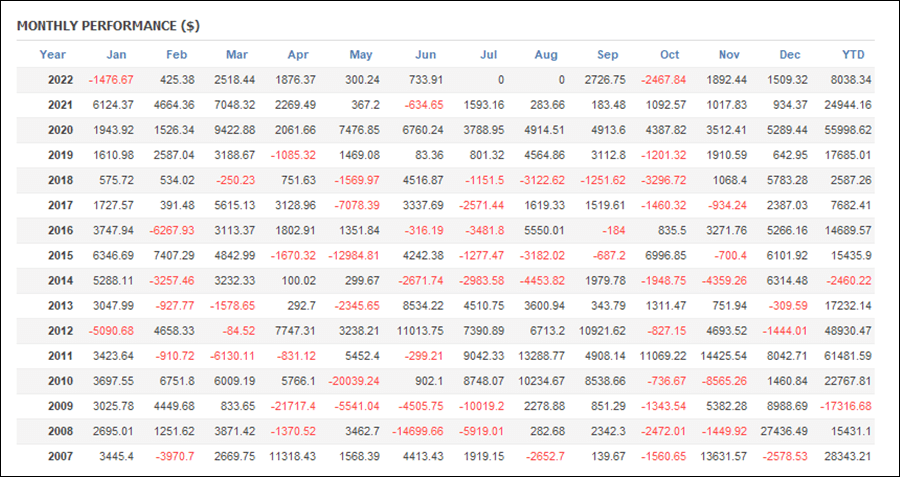Click the Year column header
The height and width of the screenshot is (477, 900).
pos(53,55)
